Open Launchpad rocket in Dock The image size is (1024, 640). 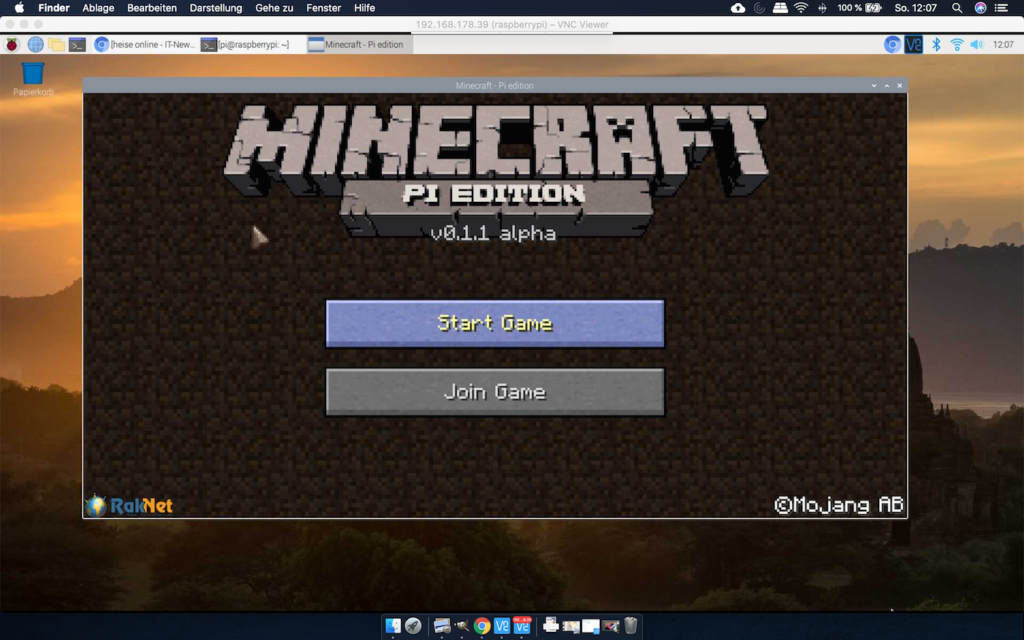tap(413, 626)
